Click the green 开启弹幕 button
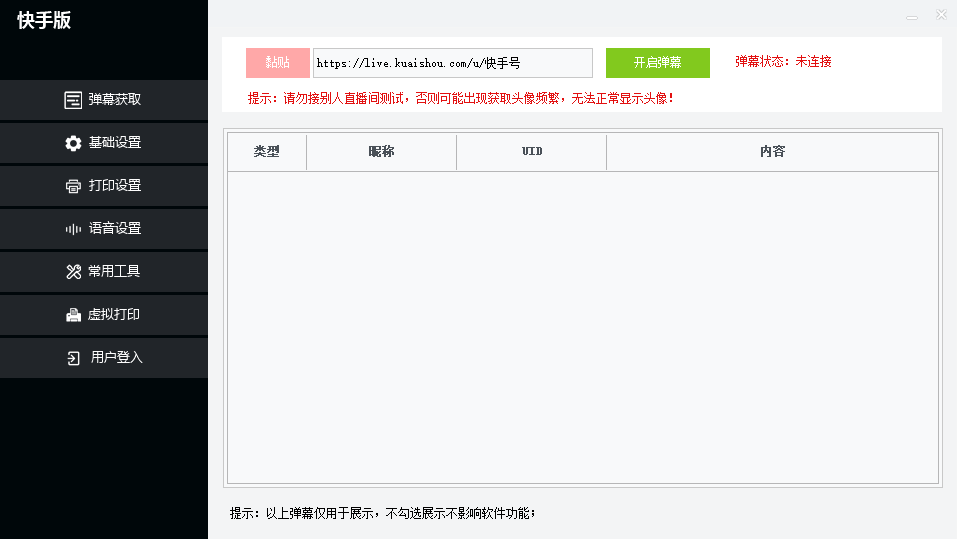 point(657,63)
